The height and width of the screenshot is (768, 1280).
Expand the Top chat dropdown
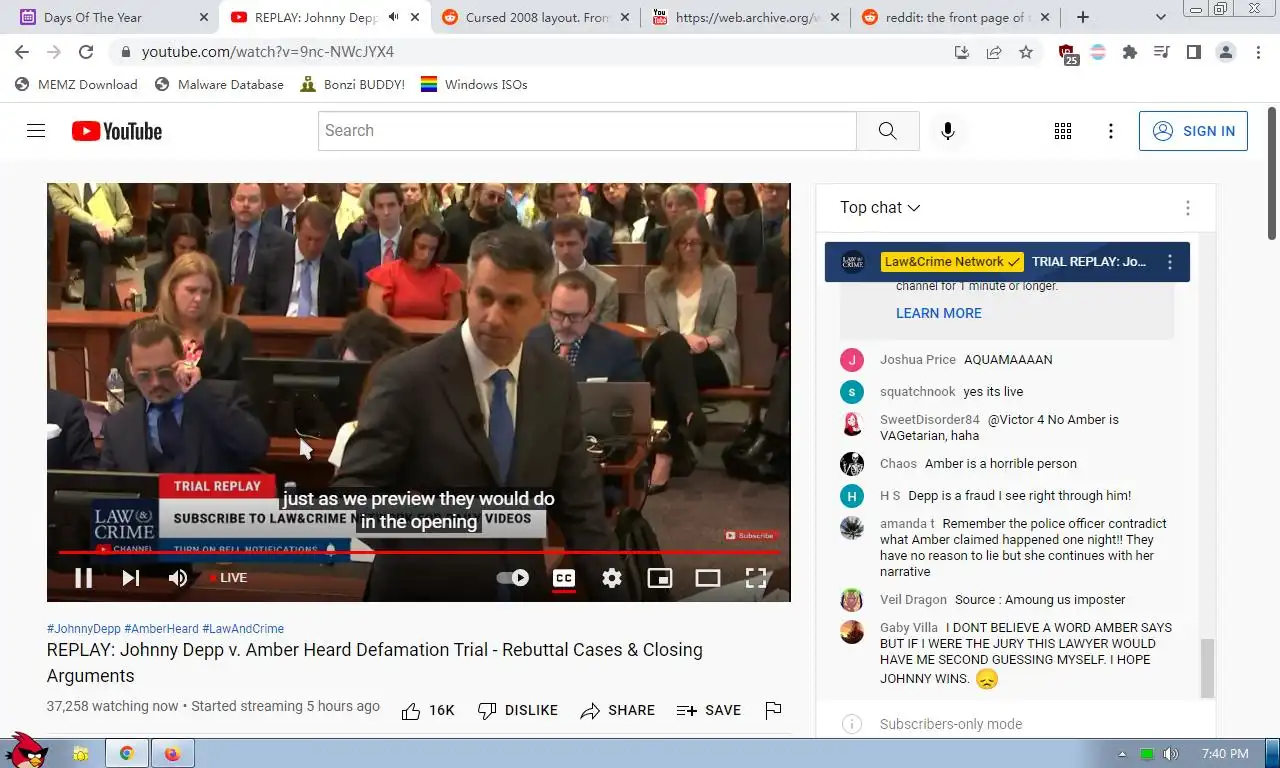880,208
